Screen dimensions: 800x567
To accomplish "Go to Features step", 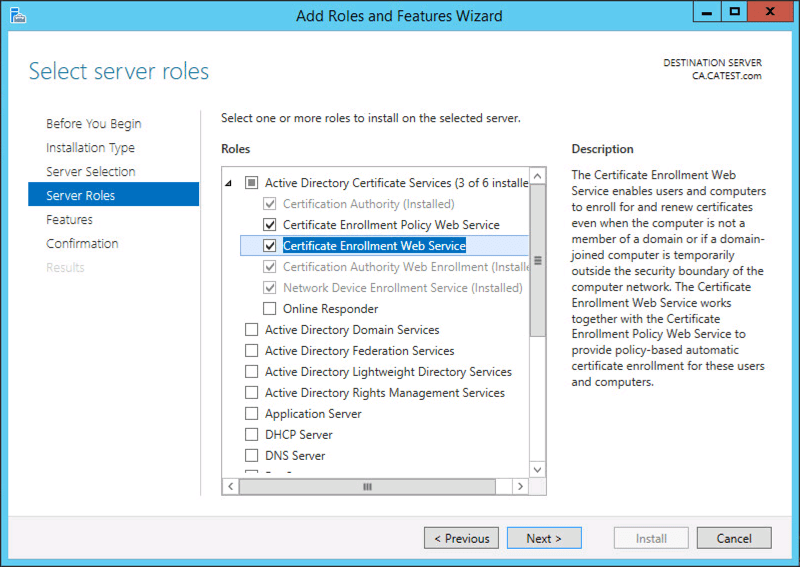I will (69, 219).
